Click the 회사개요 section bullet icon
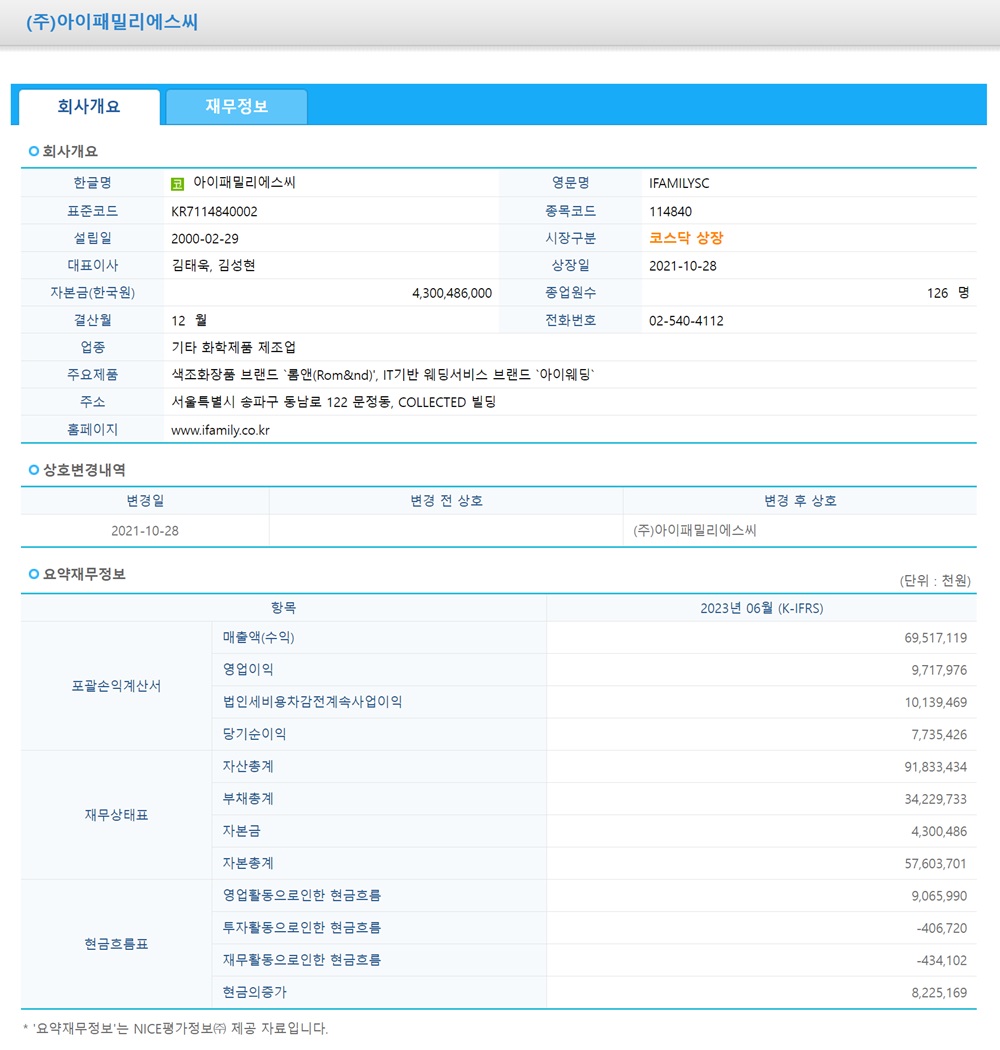Viewport: 1000px width, 1050px height. pyautogui.click(x=29, y=151)
